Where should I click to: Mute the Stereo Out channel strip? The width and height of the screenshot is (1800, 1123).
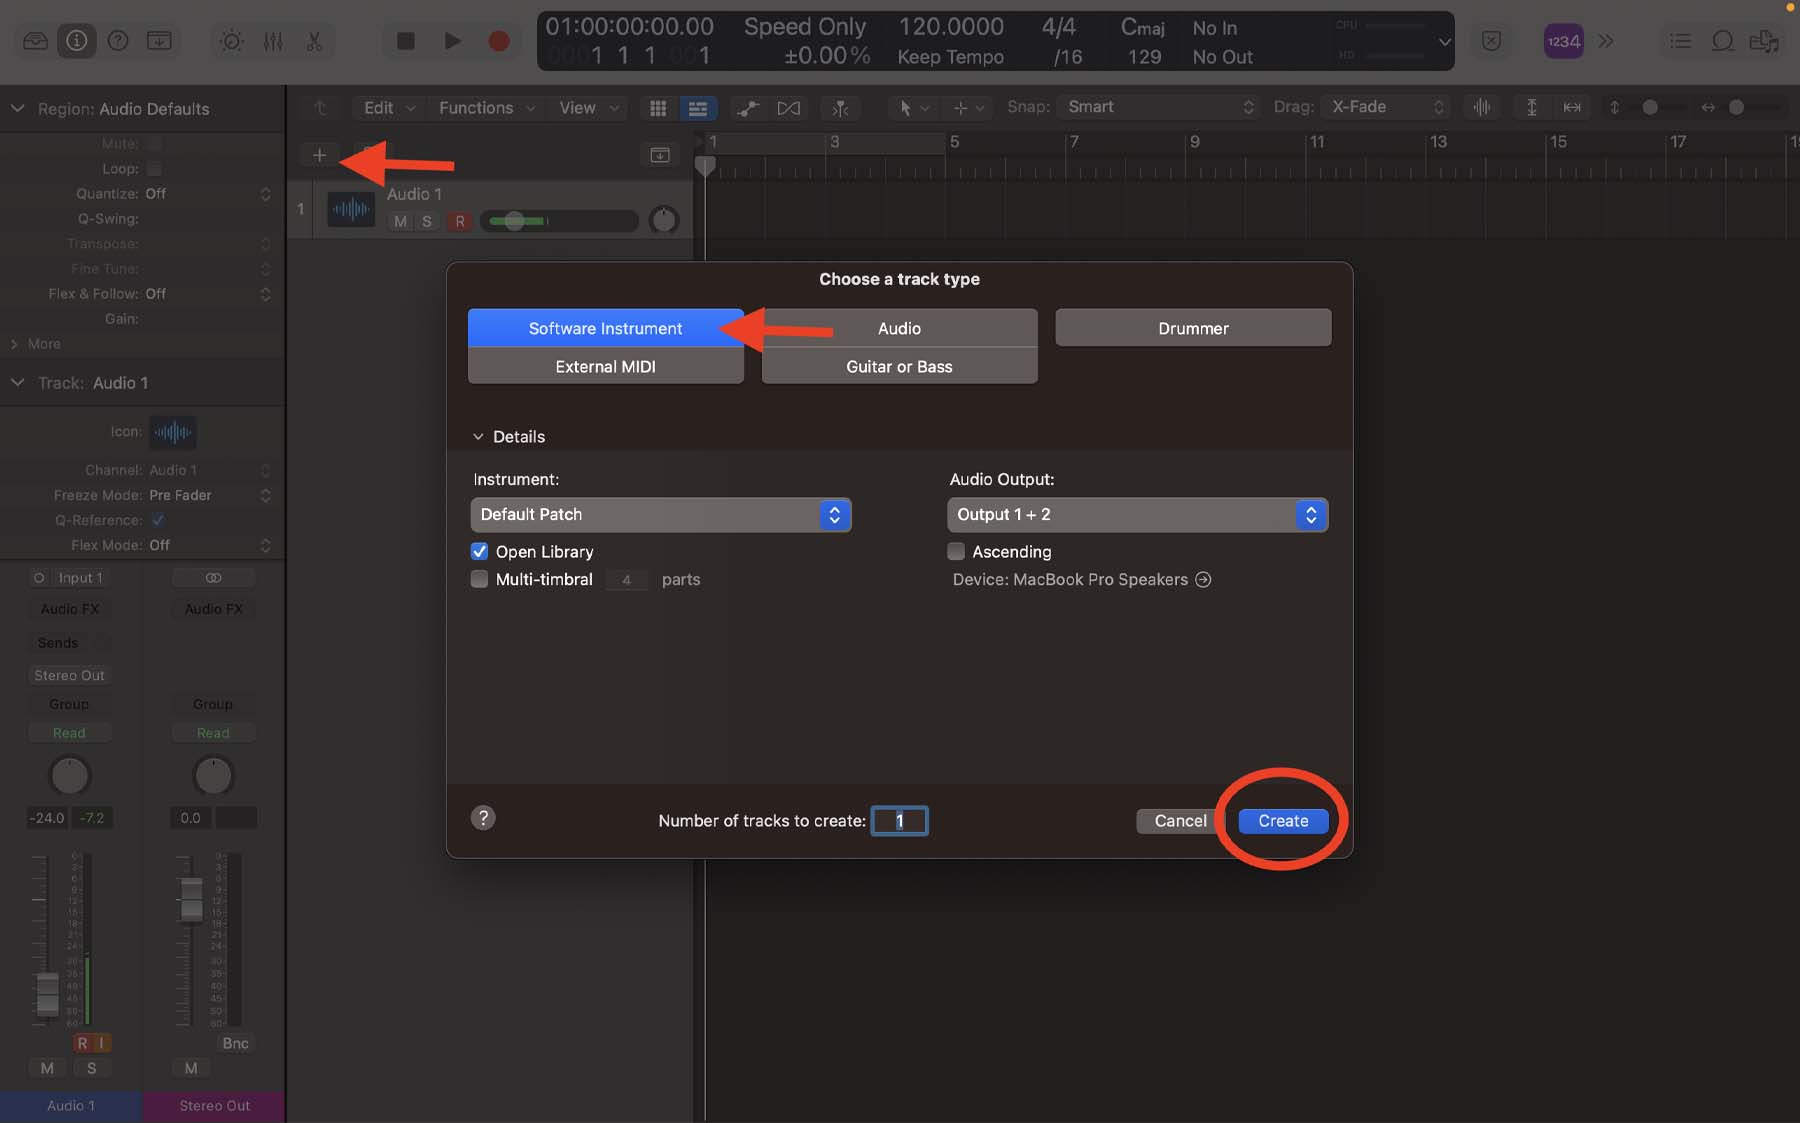click(191, 1068)
